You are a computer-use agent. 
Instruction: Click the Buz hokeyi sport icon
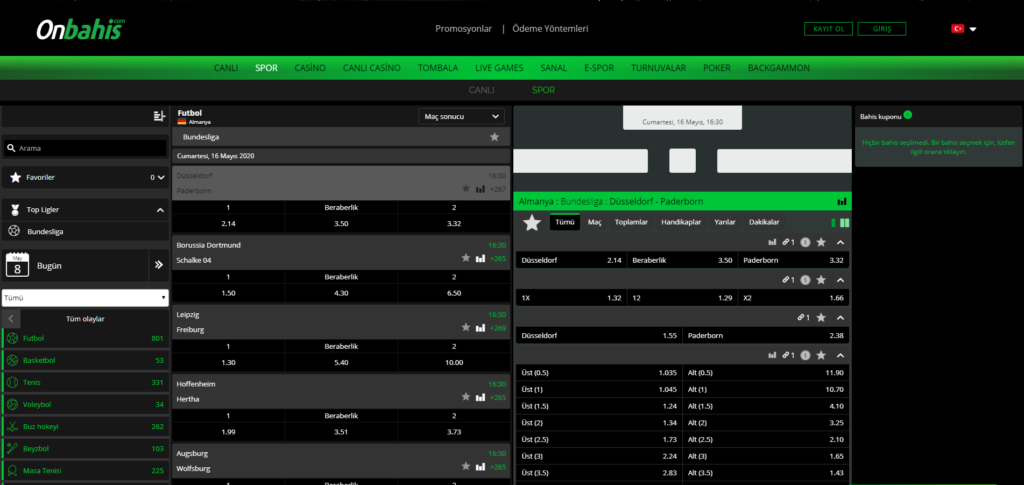[12, 427]
